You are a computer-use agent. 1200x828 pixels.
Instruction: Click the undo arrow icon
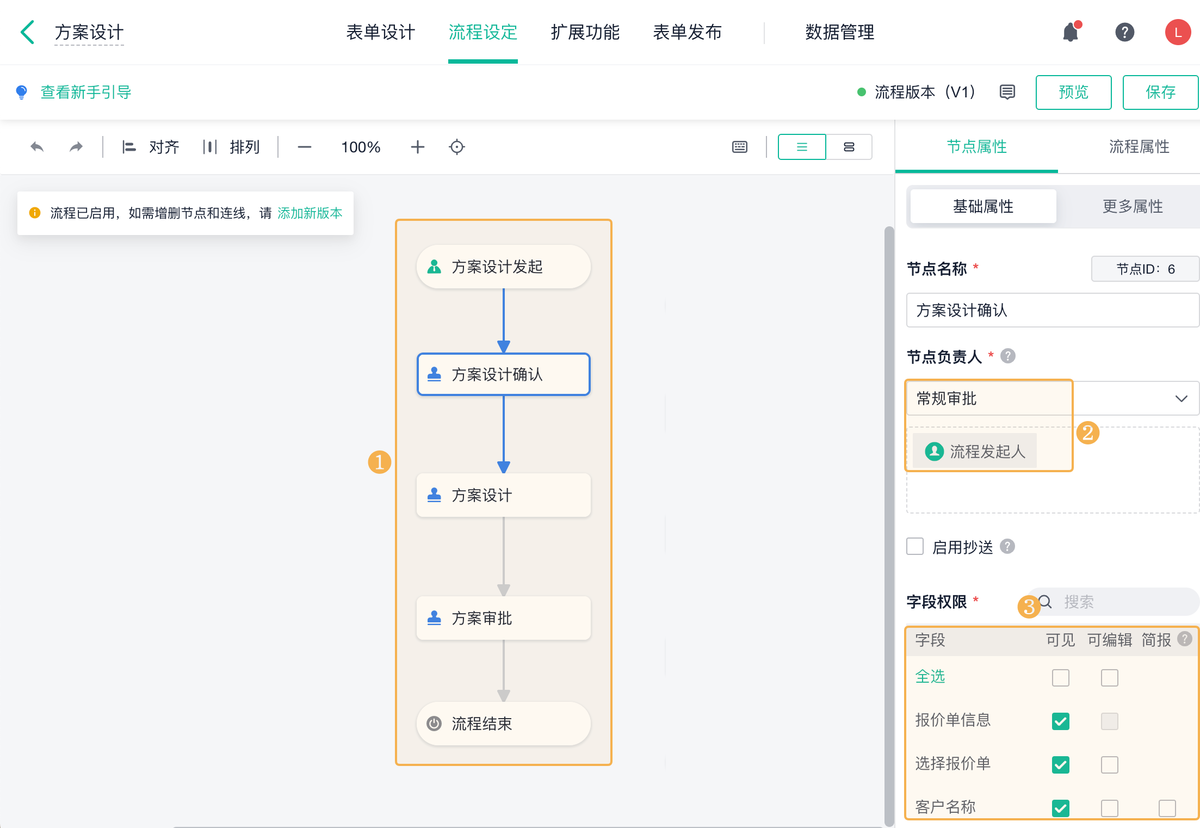point(37,147)
